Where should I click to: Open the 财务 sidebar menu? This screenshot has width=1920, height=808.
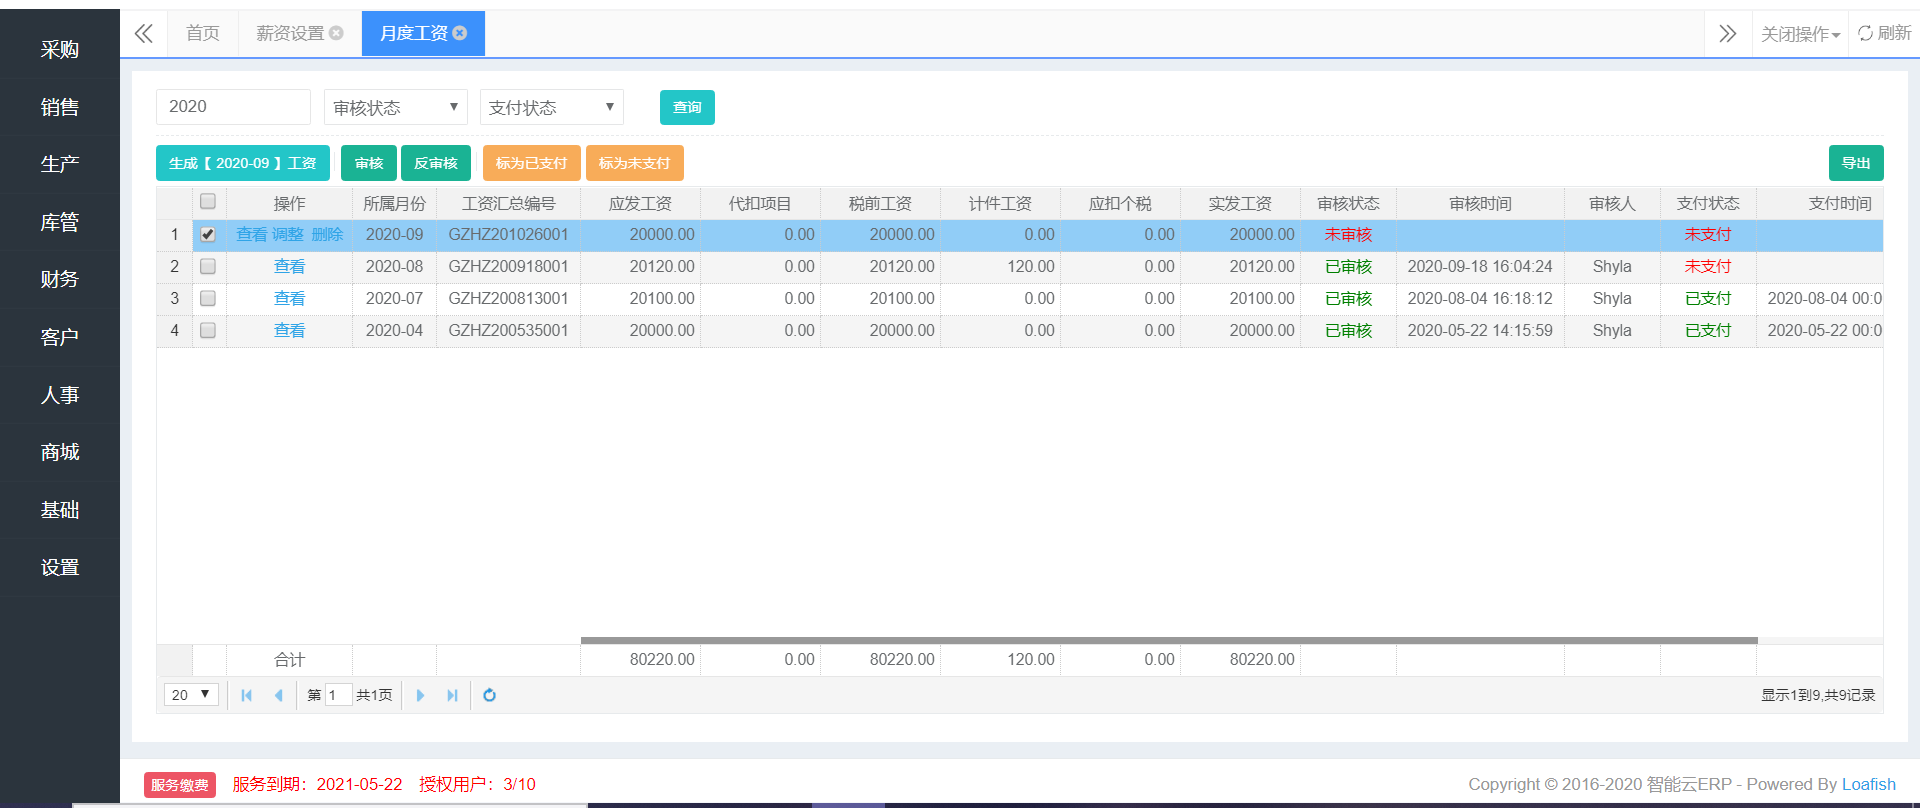pyautogui.click(x=60, y=279)
